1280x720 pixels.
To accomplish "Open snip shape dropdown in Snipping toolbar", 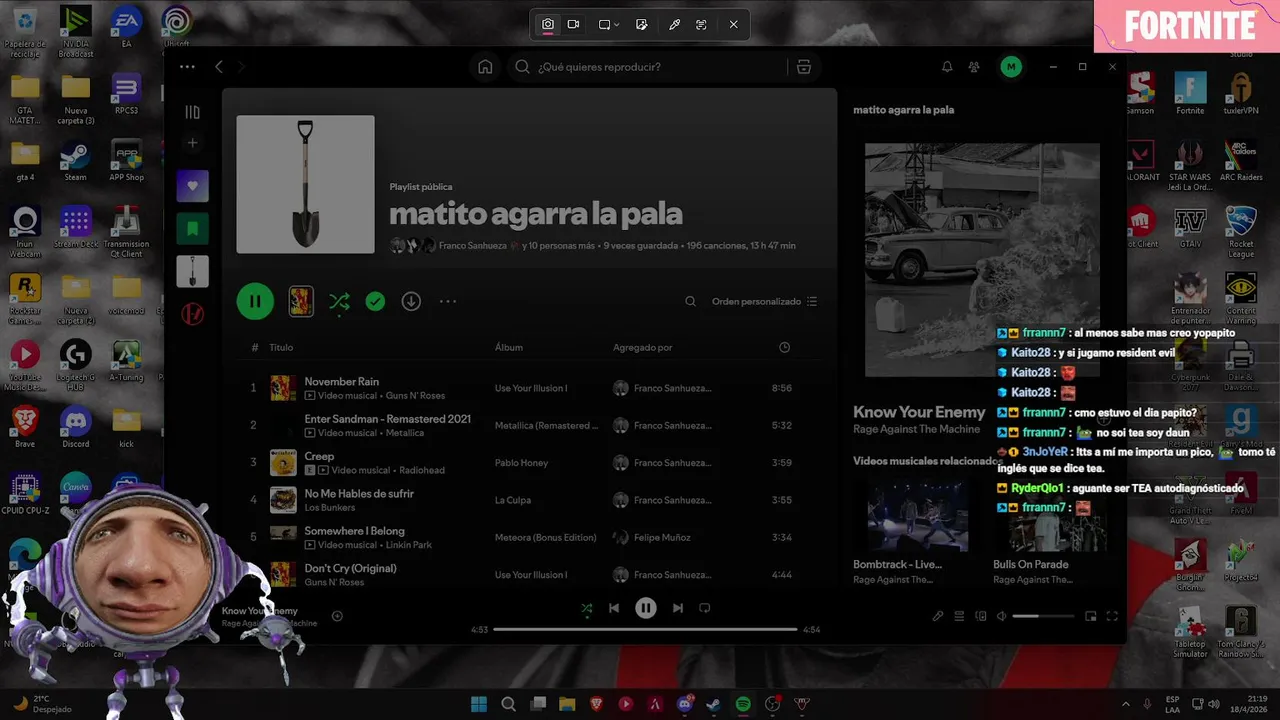I will click(609, 24).
